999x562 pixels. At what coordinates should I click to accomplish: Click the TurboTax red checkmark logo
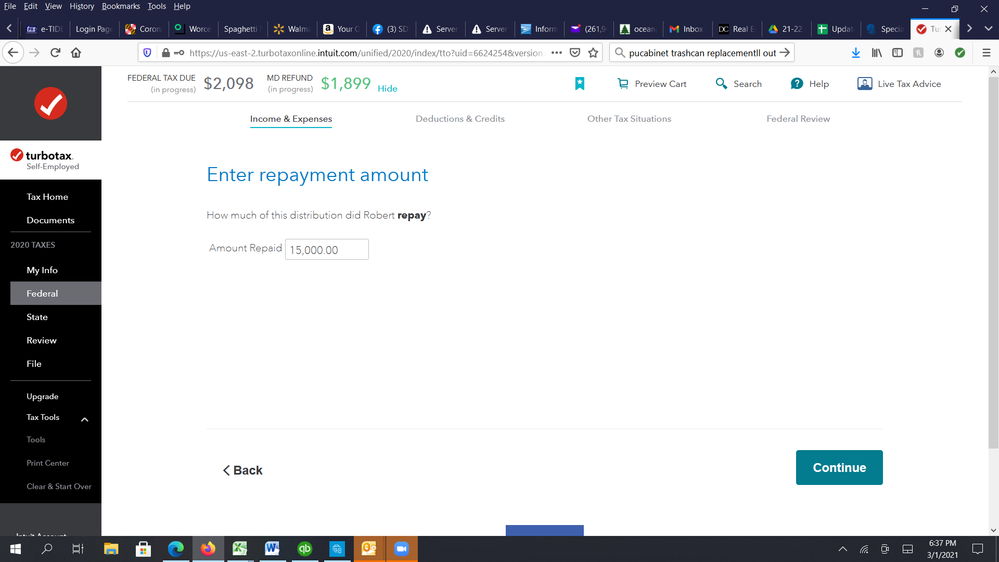[x=50, y=103]
